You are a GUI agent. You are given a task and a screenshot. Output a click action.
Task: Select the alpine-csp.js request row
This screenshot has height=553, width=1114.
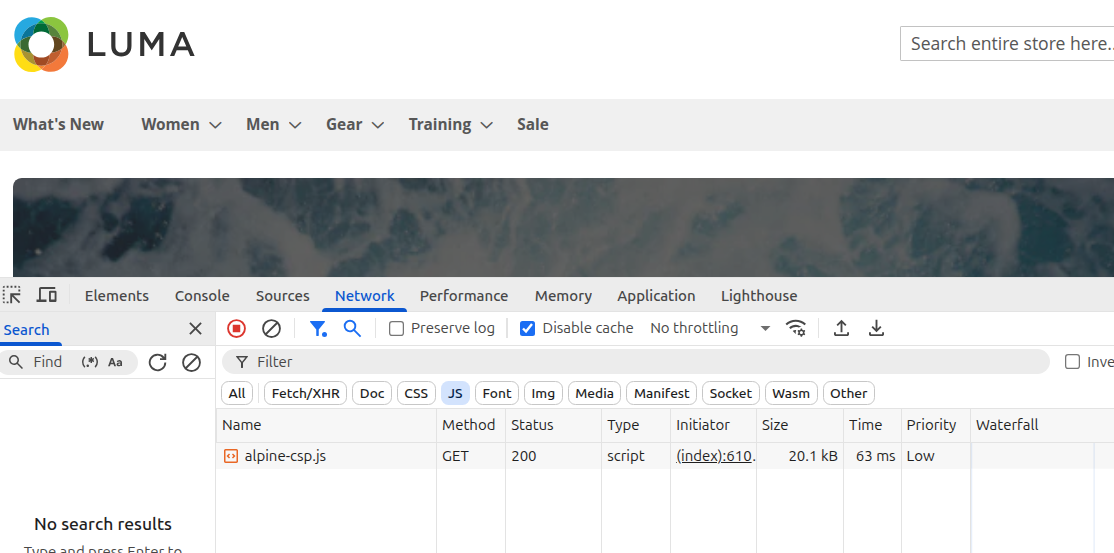665,456
